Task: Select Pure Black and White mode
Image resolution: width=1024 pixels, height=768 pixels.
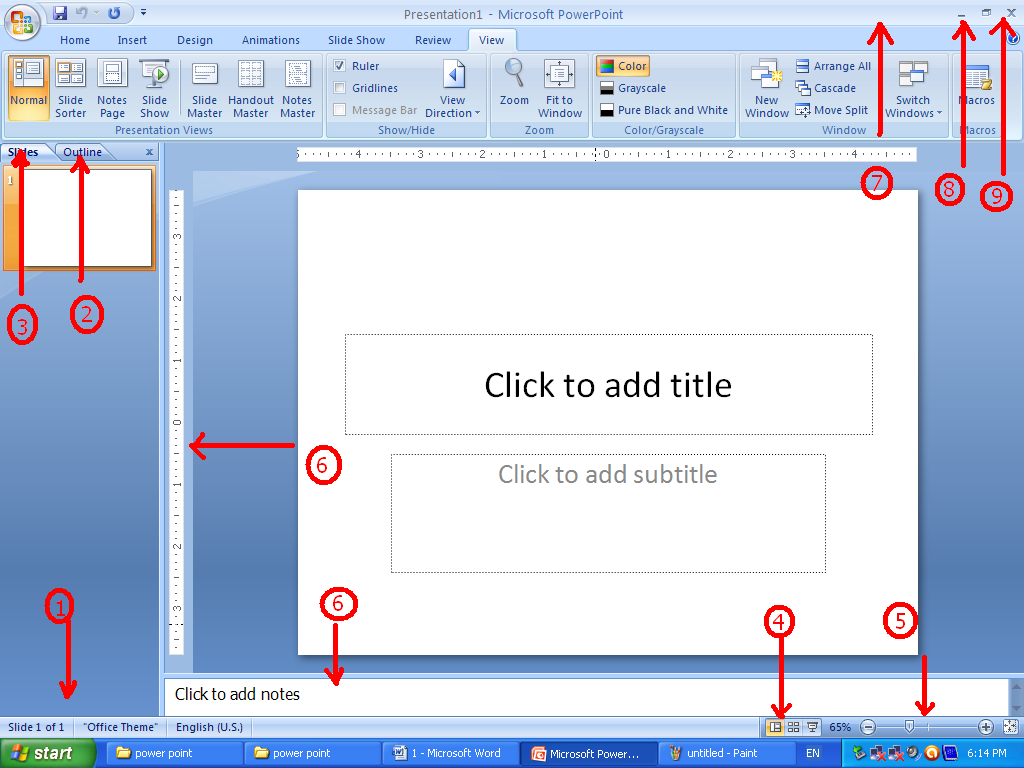Action: [664, 110]
